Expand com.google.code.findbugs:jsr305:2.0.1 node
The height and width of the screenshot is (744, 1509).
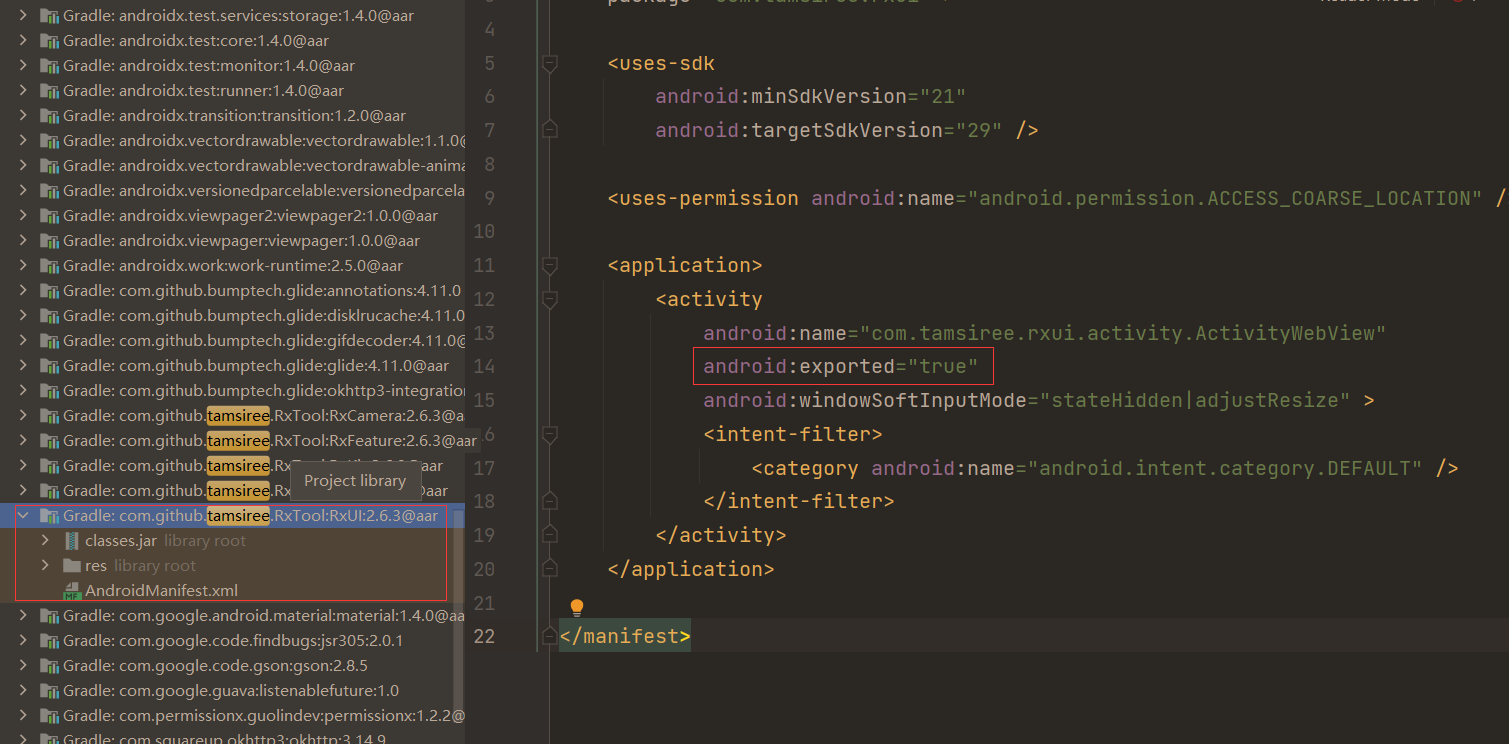23,641
